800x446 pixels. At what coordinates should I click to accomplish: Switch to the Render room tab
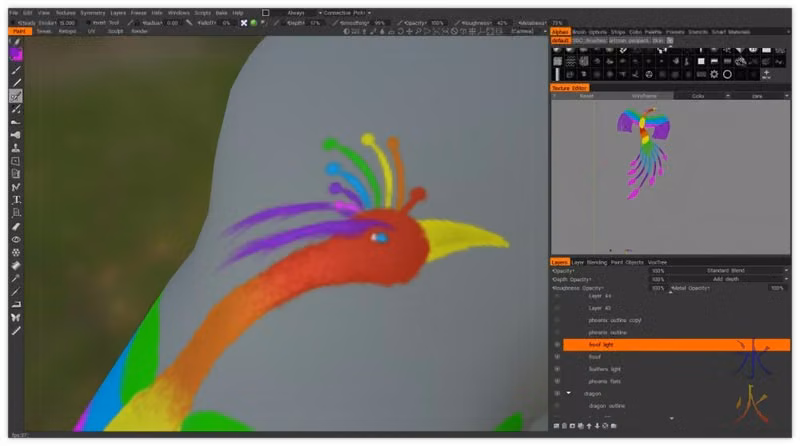tap(139, 31)
